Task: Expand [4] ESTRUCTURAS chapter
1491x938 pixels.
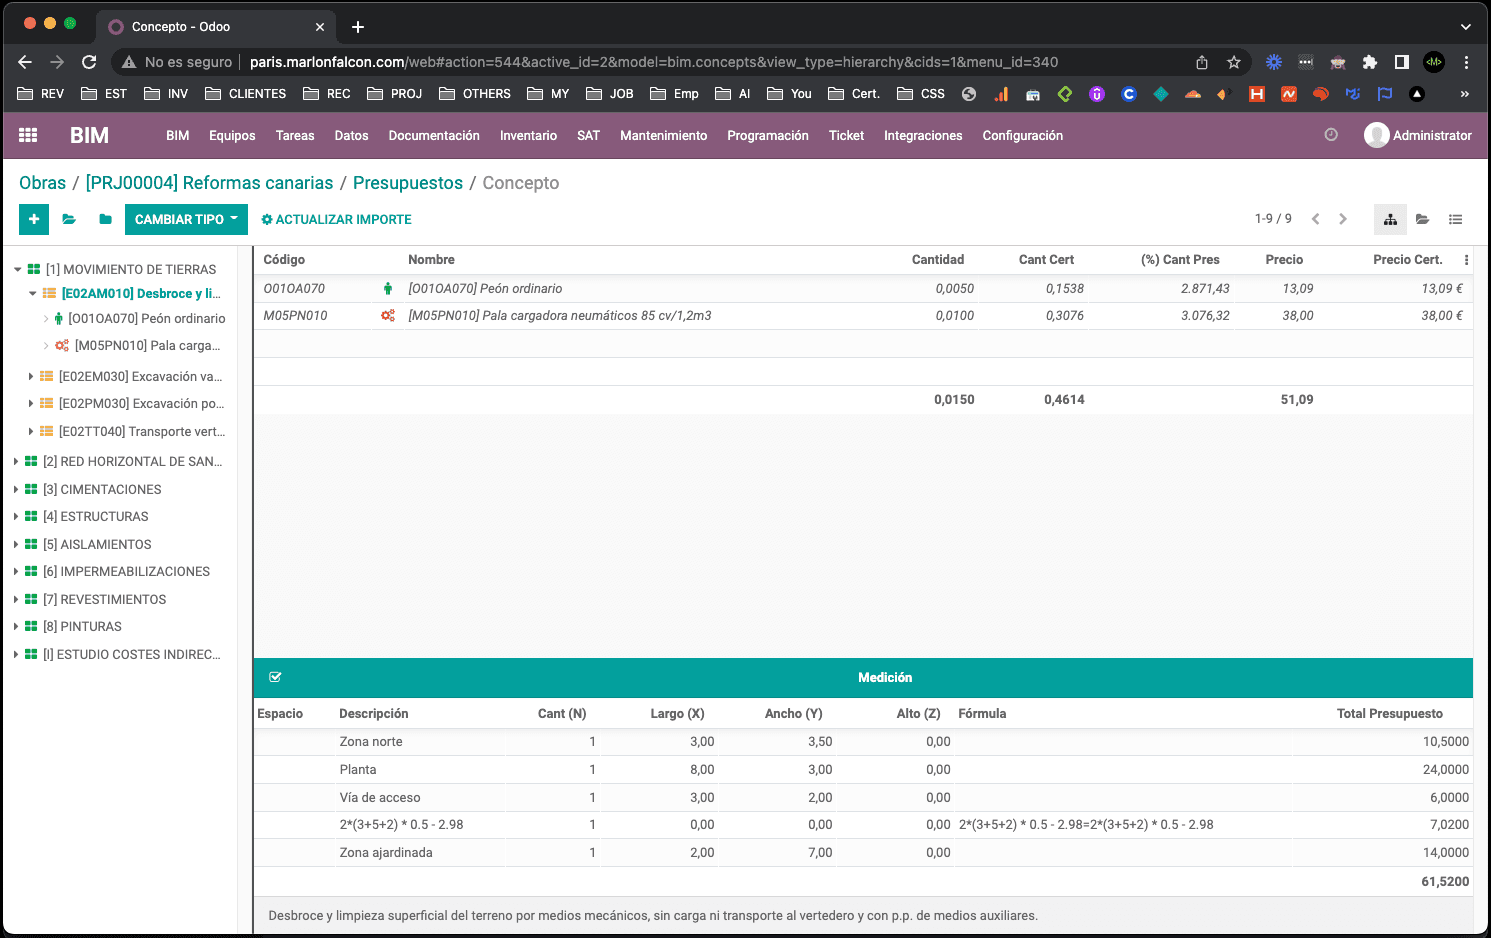Action: pos(16,517)
